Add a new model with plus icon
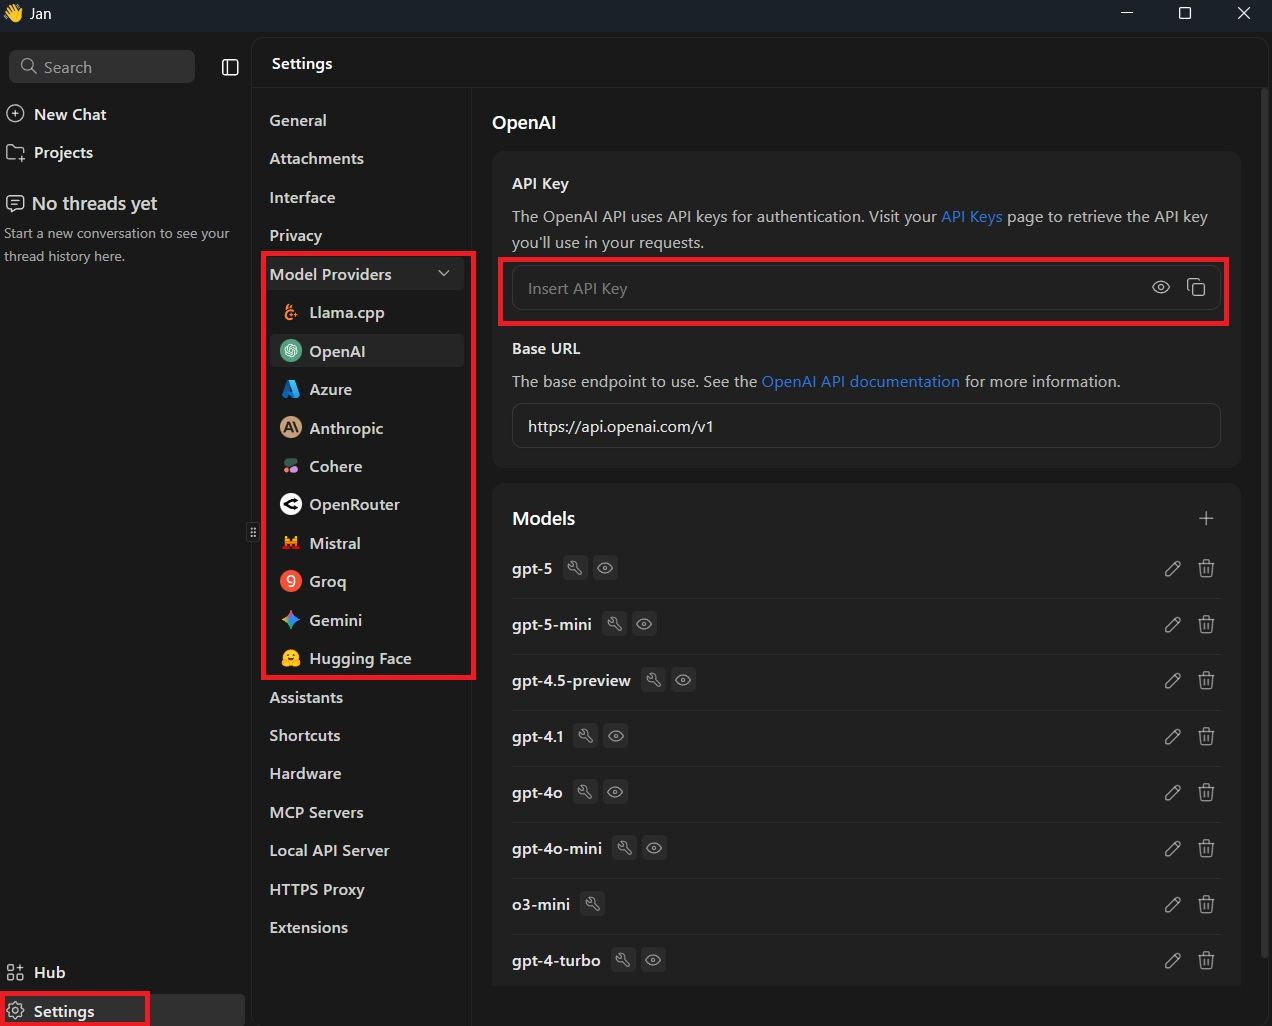1272x1026 pixels. point(1206,518)
